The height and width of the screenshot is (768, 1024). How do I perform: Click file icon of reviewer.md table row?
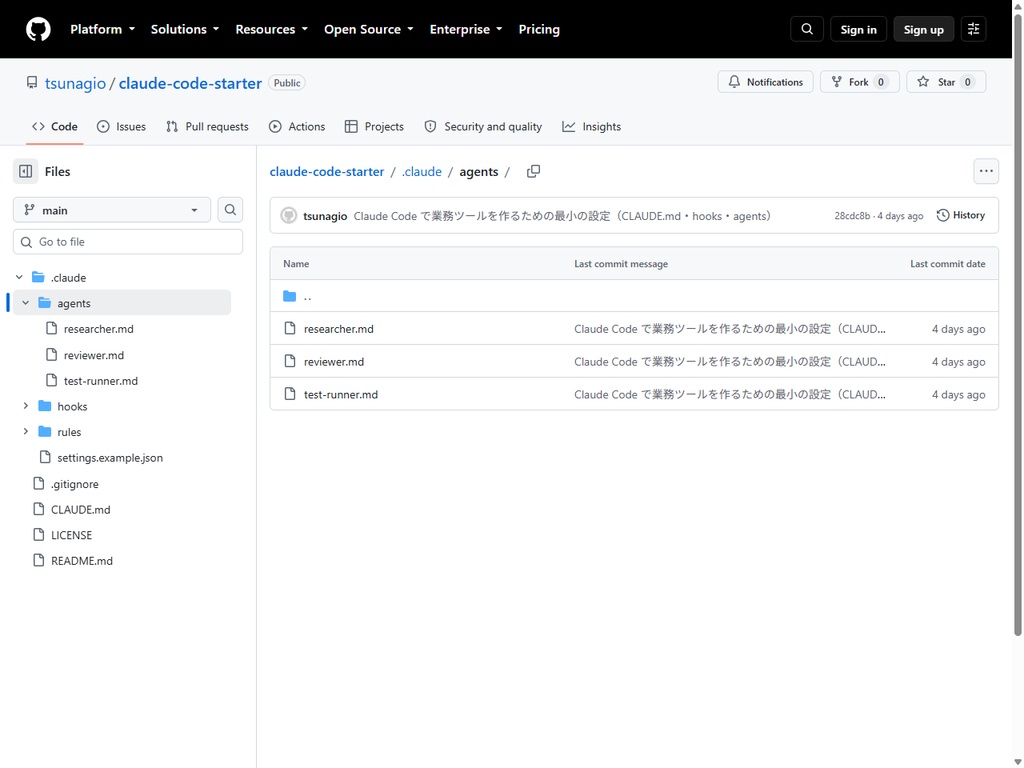pos(290,361)
